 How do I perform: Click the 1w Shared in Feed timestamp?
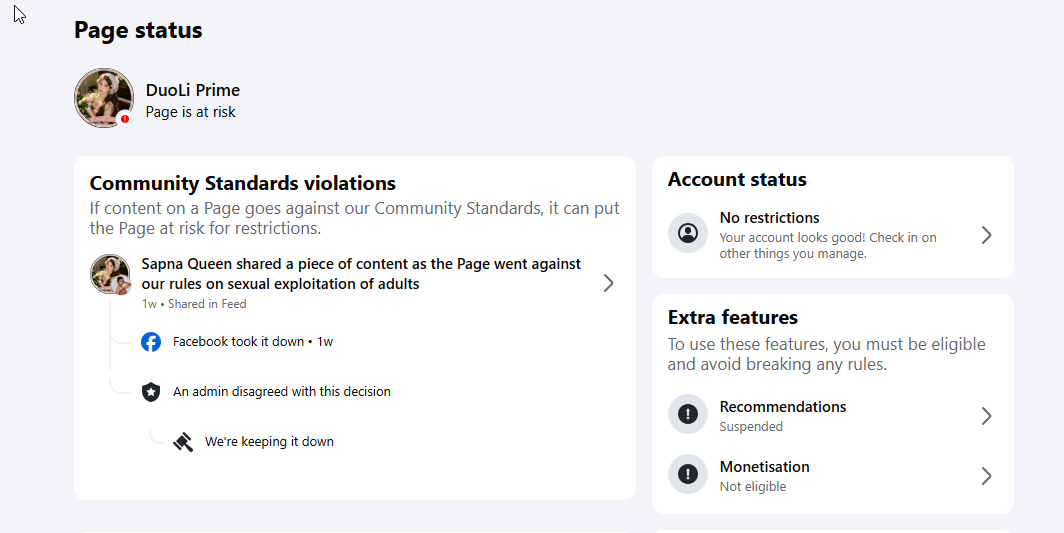pyautogui.click(x=194, y=304)
